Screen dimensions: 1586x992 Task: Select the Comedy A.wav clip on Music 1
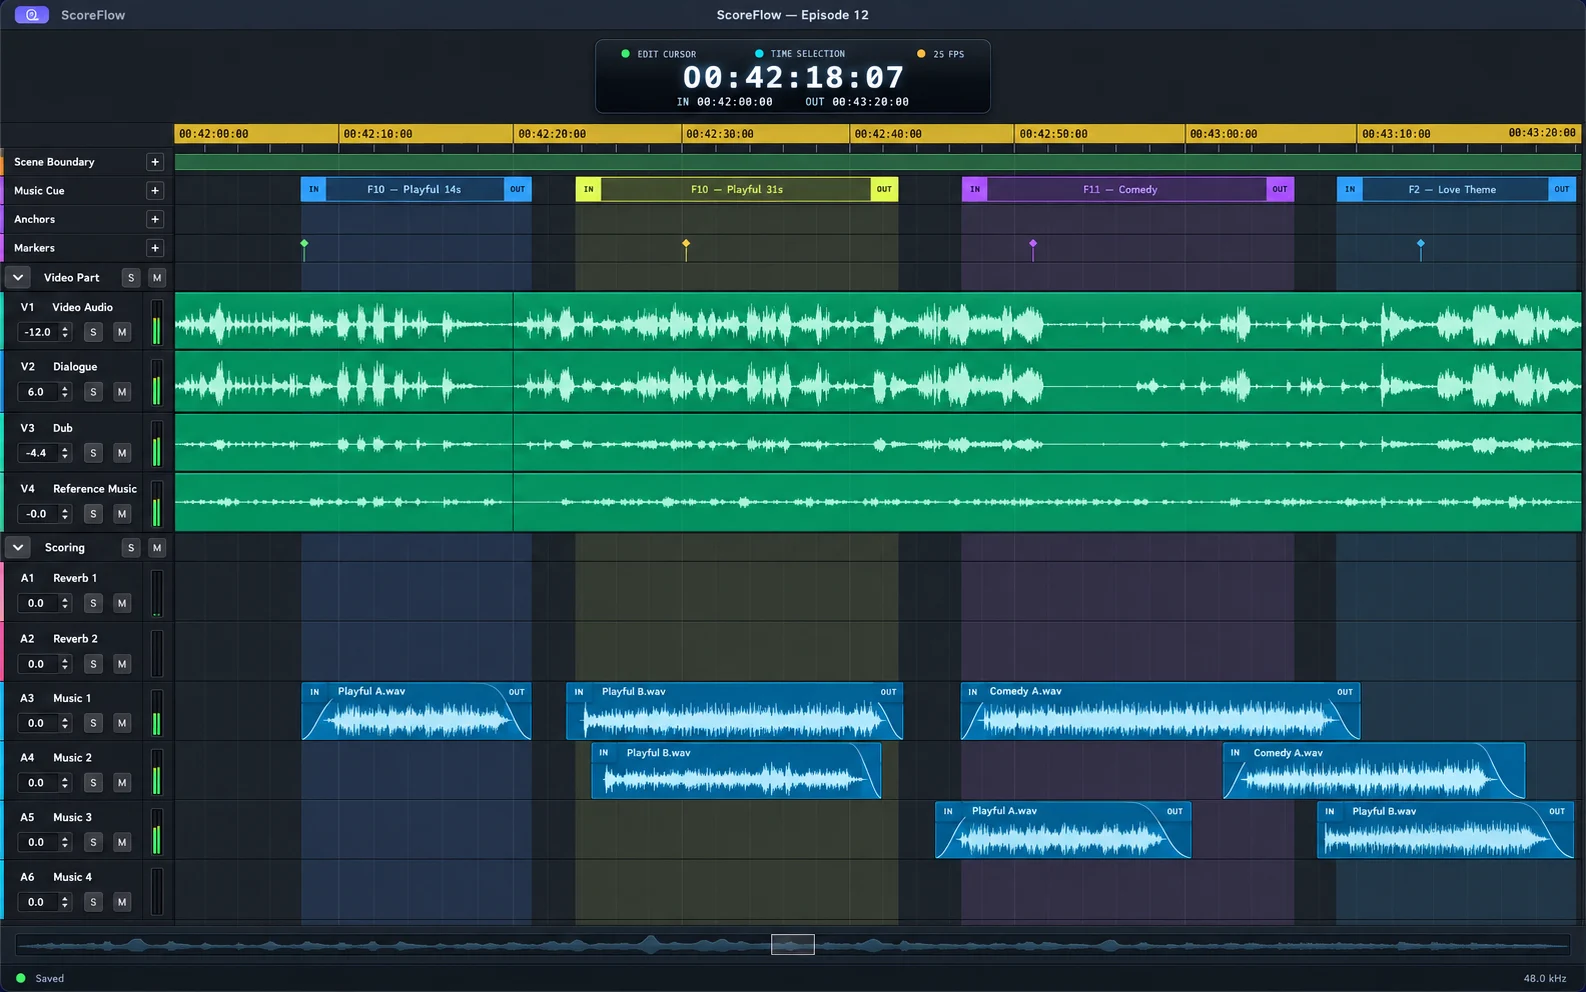[1160, 711]
